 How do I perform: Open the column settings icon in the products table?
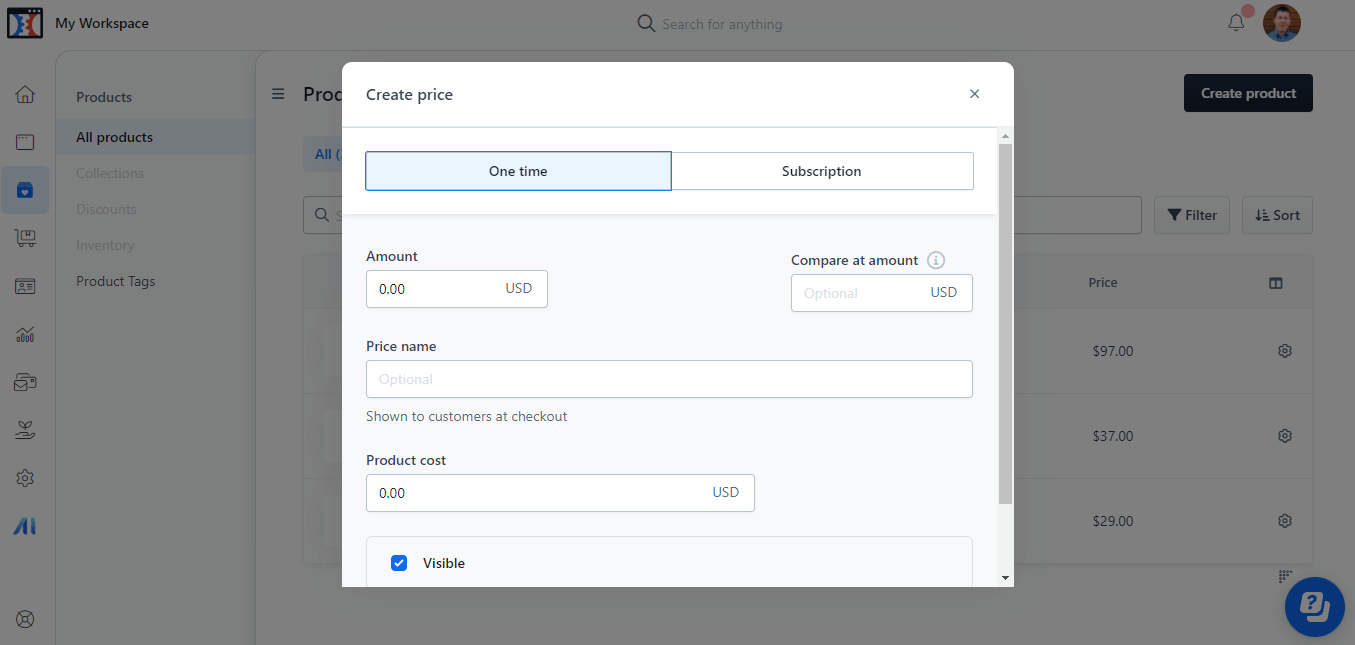coord(1276,283)
